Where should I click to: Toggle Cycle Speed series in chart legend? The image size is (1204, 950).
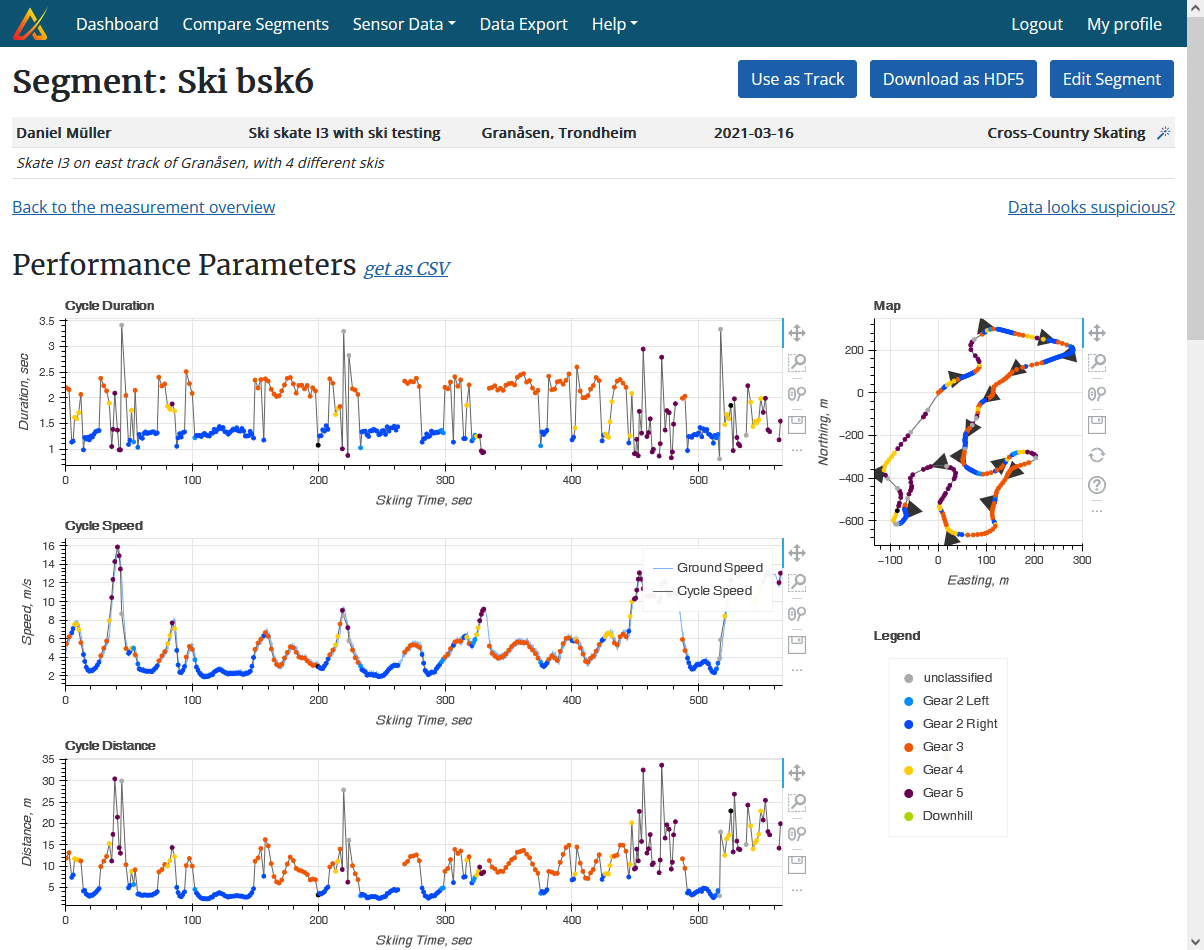tap(714, 591)
